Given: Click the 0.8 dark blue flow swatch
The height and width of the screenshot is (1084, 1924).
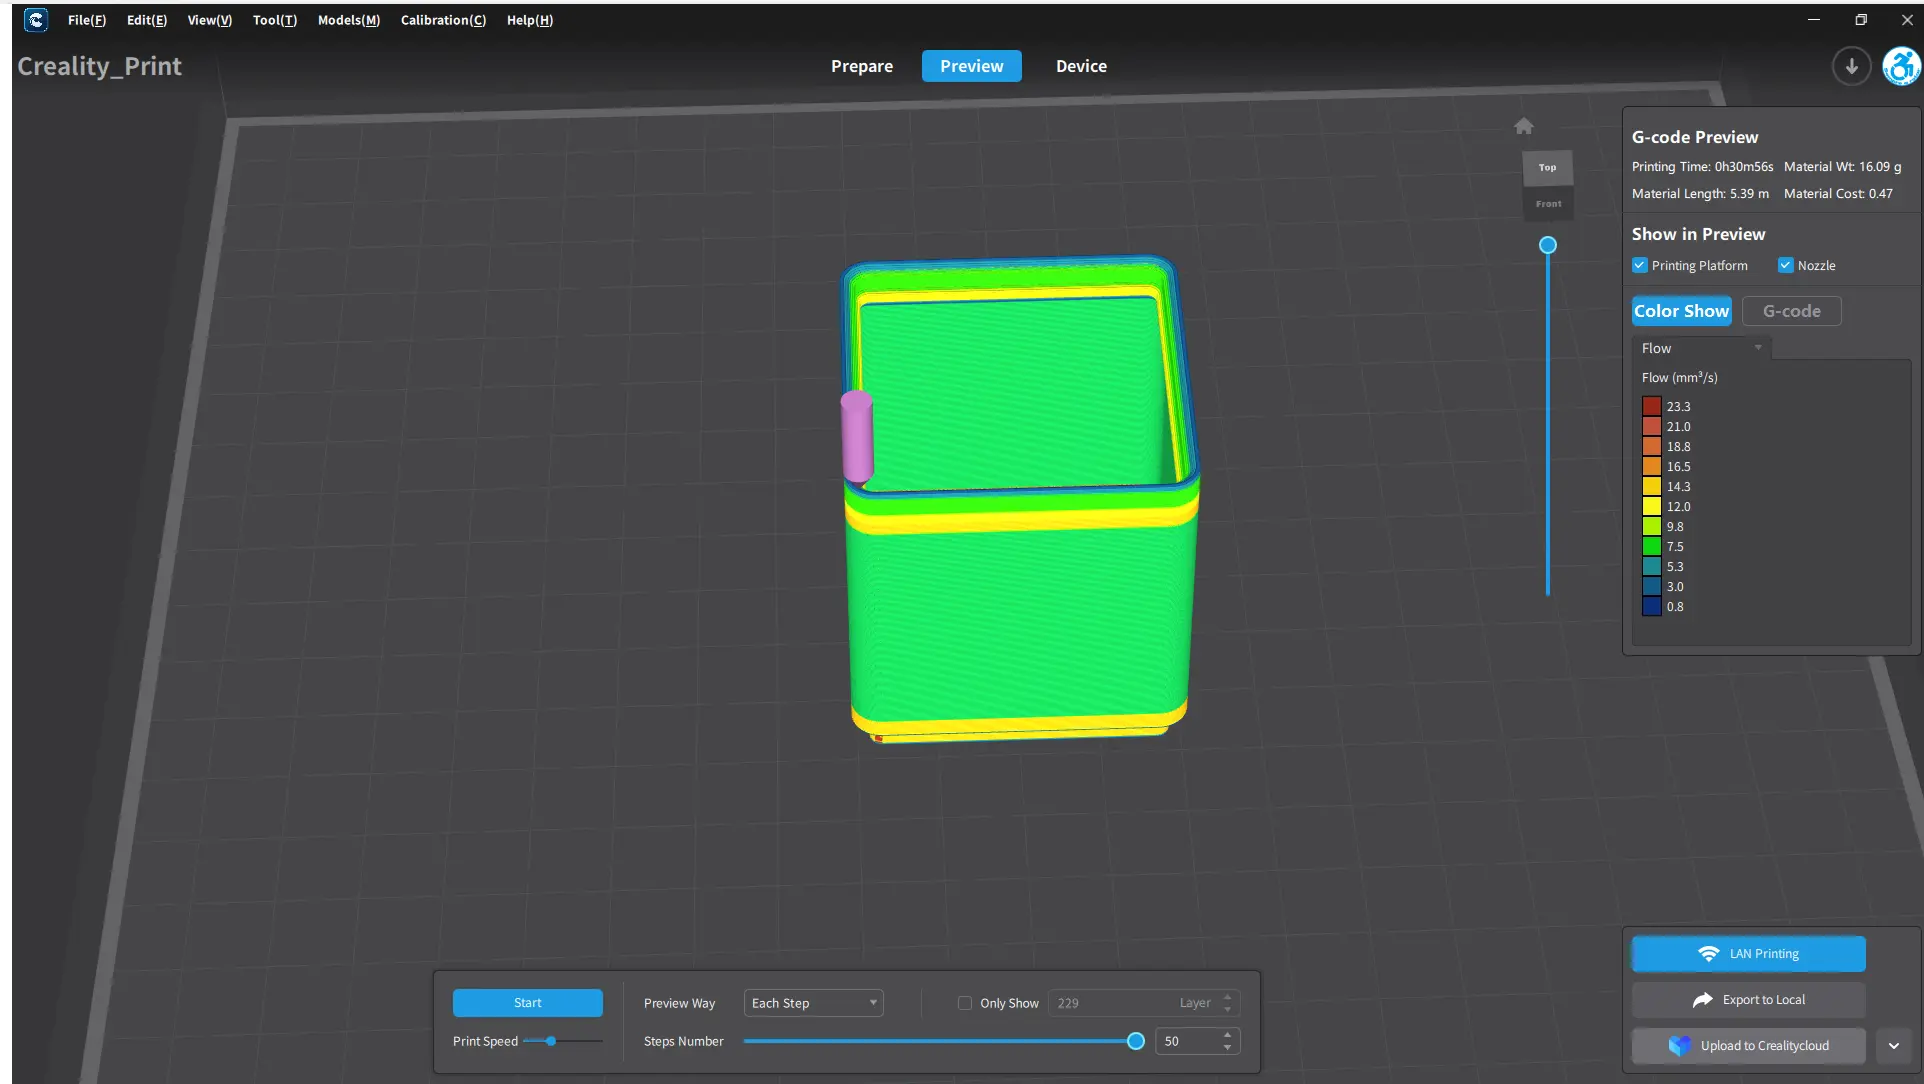Looking at the screenshot, I should [x=1652, y=607].
